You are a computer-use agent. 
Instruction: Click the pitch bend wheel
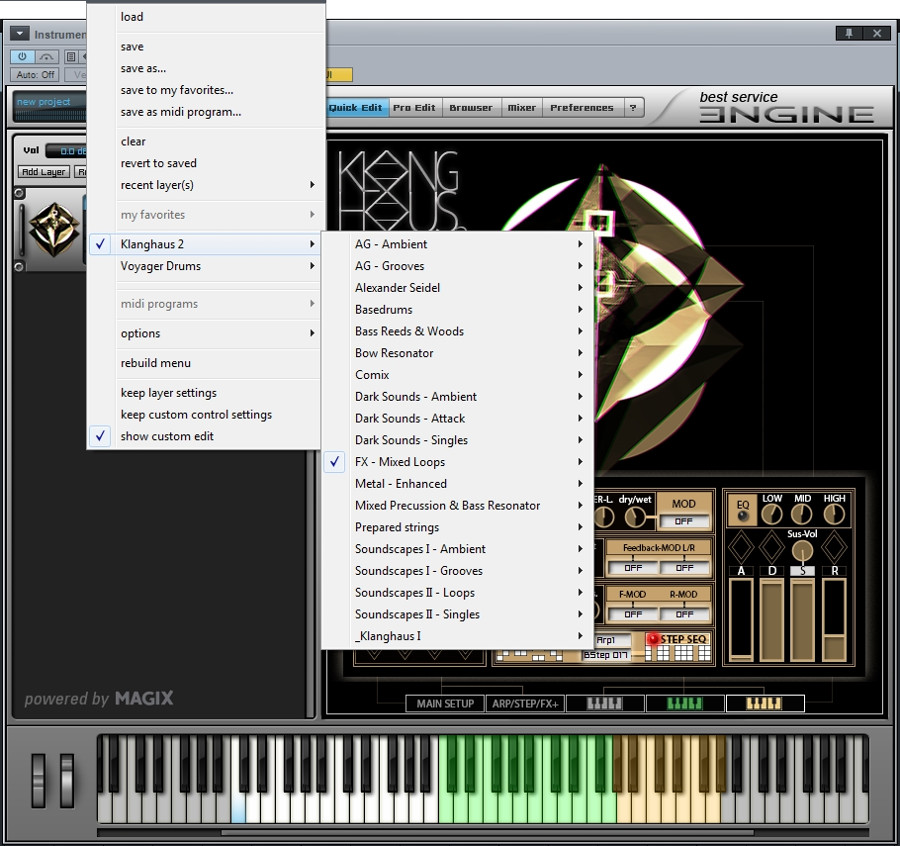point(38,780)
